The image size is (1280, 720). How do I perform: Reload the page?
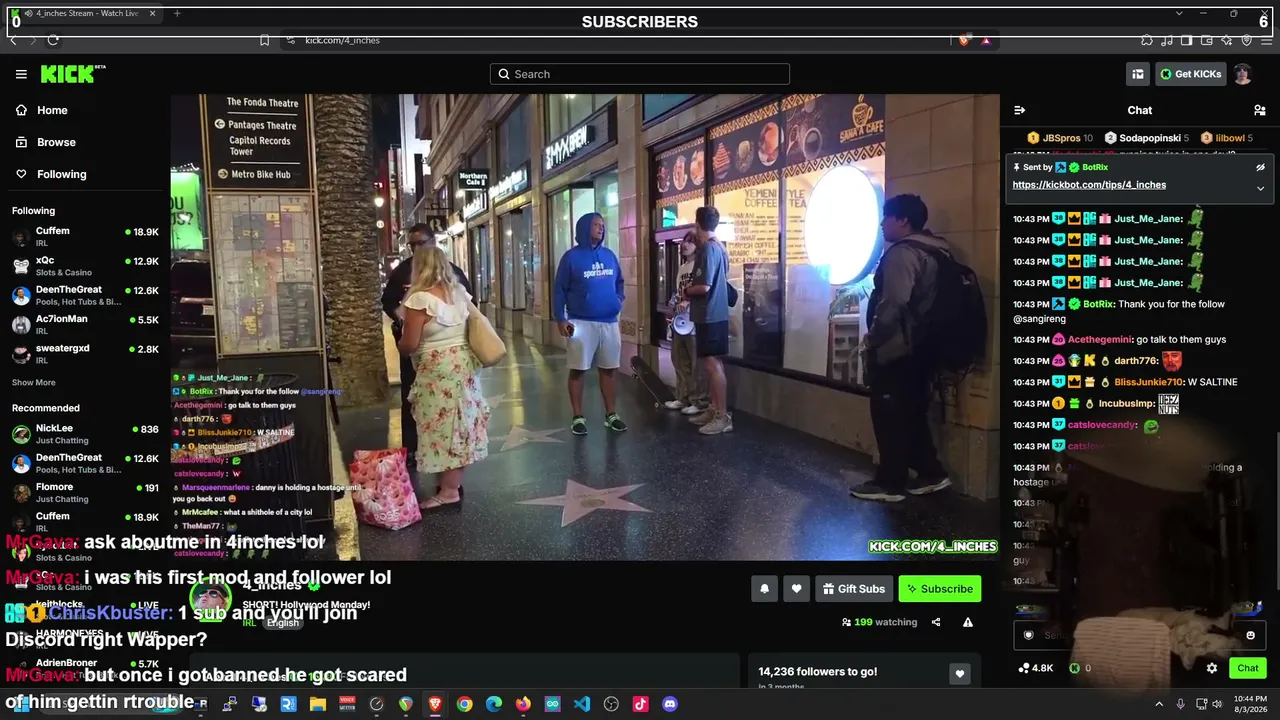click(x=53, y=40)
